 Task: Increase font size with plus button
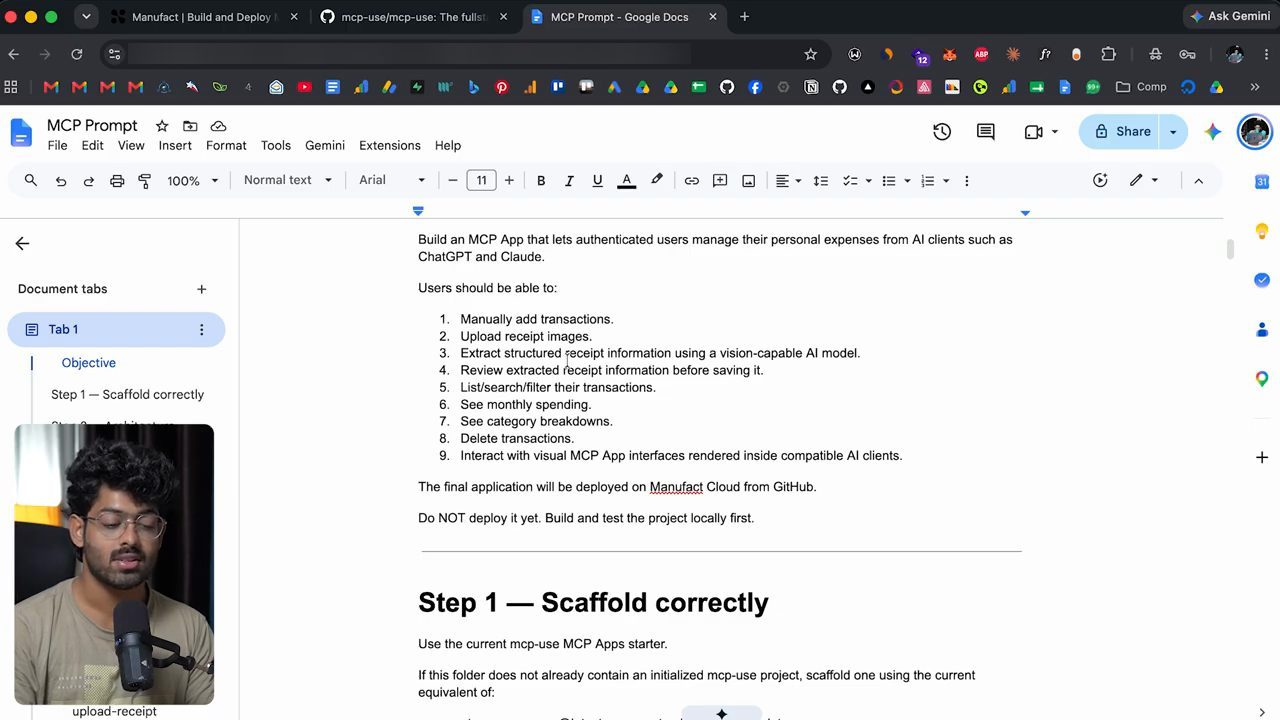(509, 181)
